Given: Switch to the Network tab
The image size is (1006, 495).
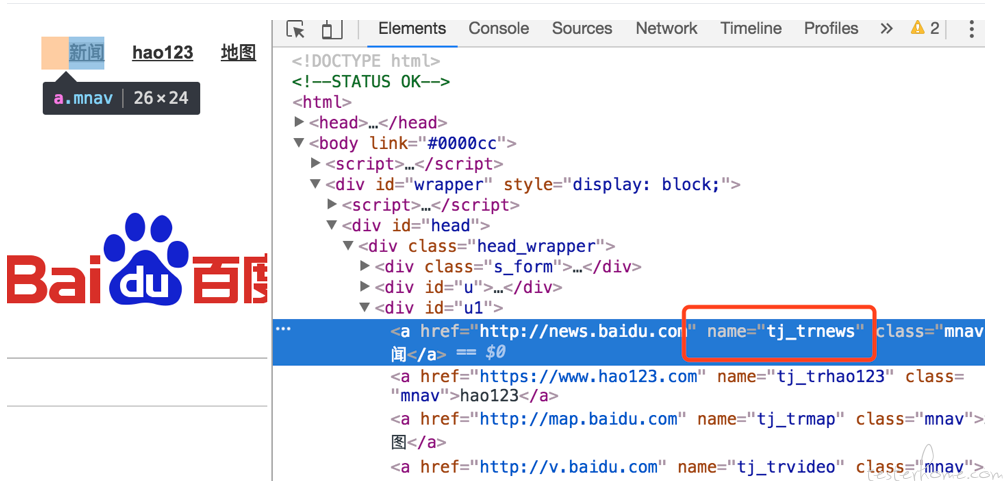Looking at the screenshot, I should point(666,28).
